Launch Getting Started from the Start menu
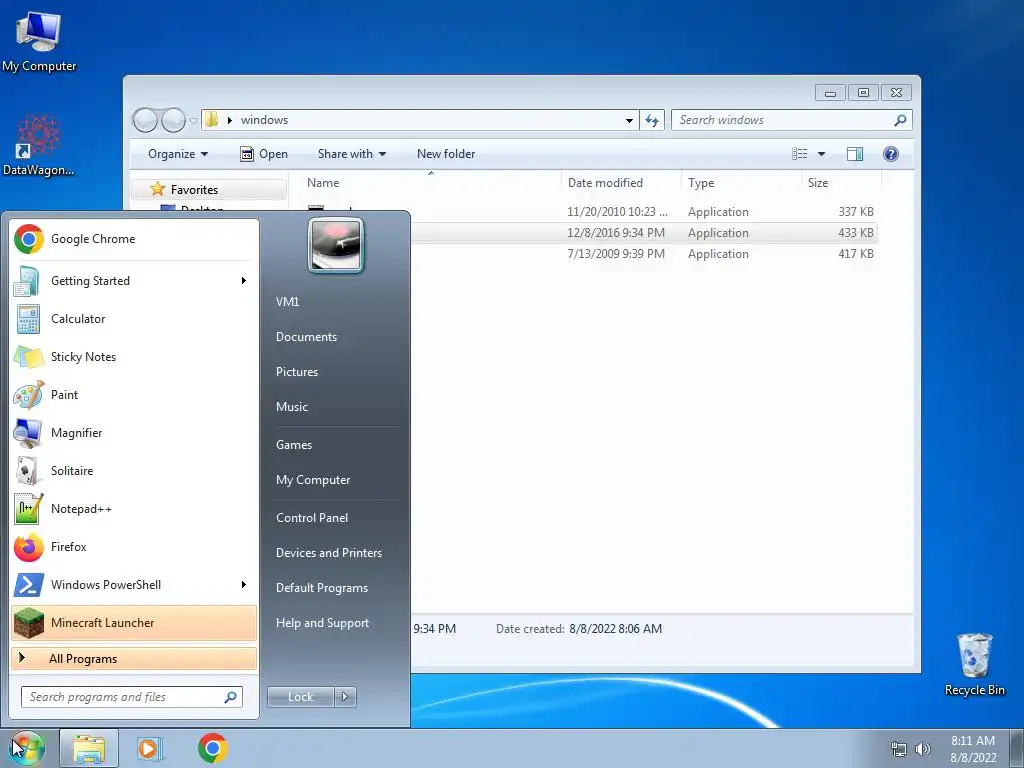 (x=134, y=281)
